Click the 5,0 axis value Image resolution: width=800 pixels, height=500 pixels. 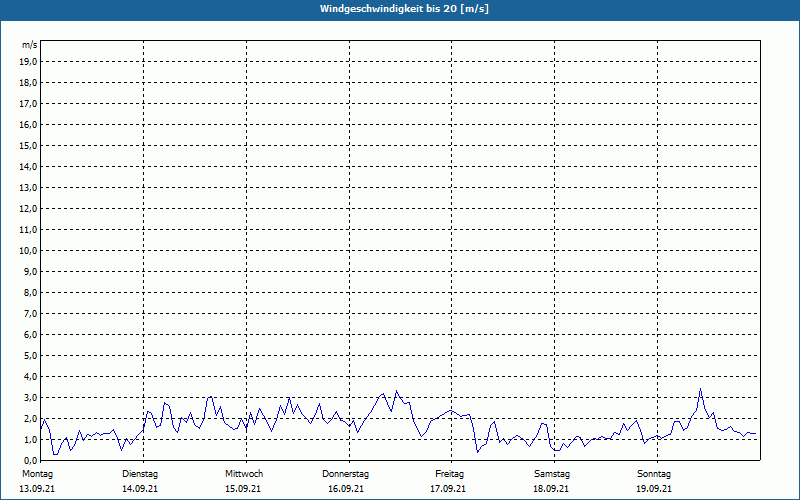coord(31,356)
